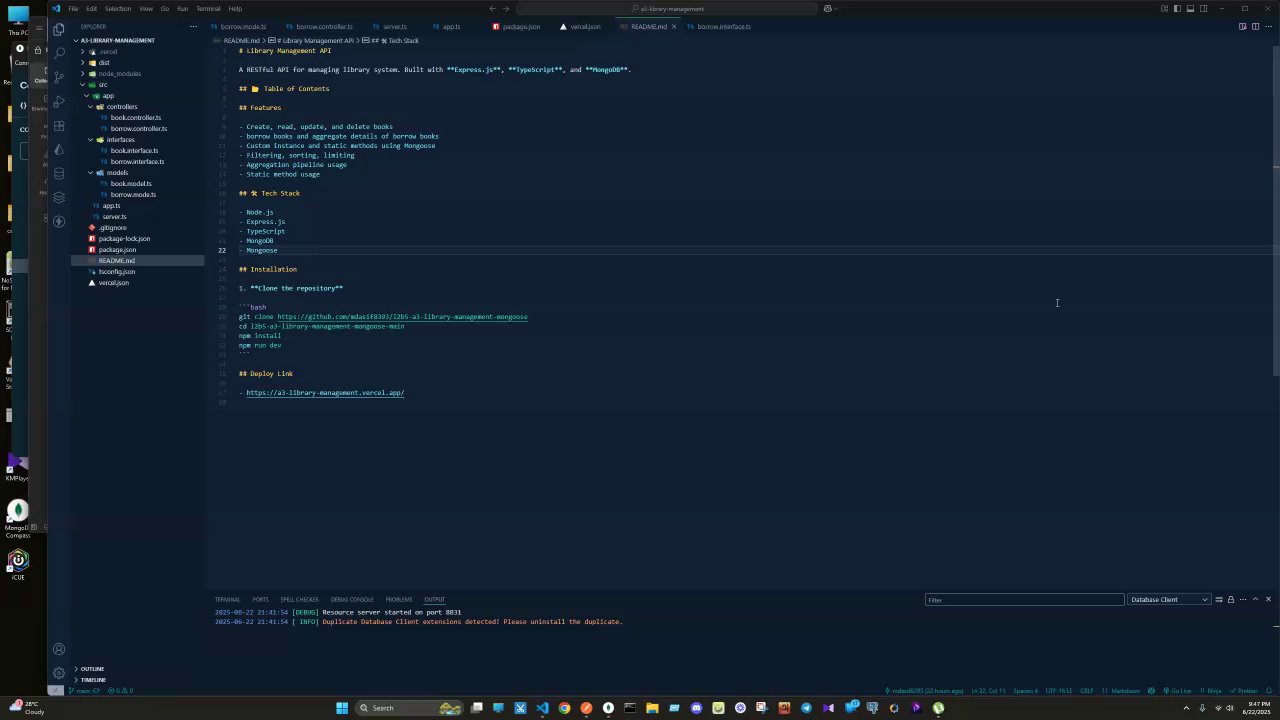This screenshot has height=720, width=1280.
Task: Click the editor vertical scrollbar
Action: pyautogui.click(x=1276, y=210)
